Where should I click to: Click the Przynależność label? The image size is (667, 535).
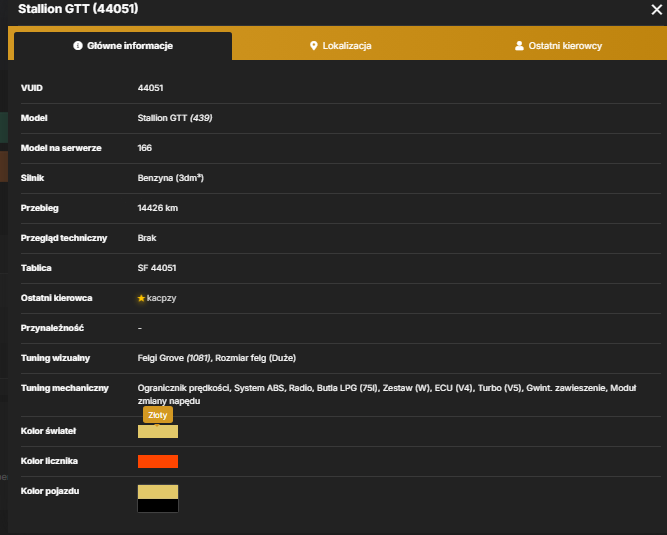pos(52,328)
